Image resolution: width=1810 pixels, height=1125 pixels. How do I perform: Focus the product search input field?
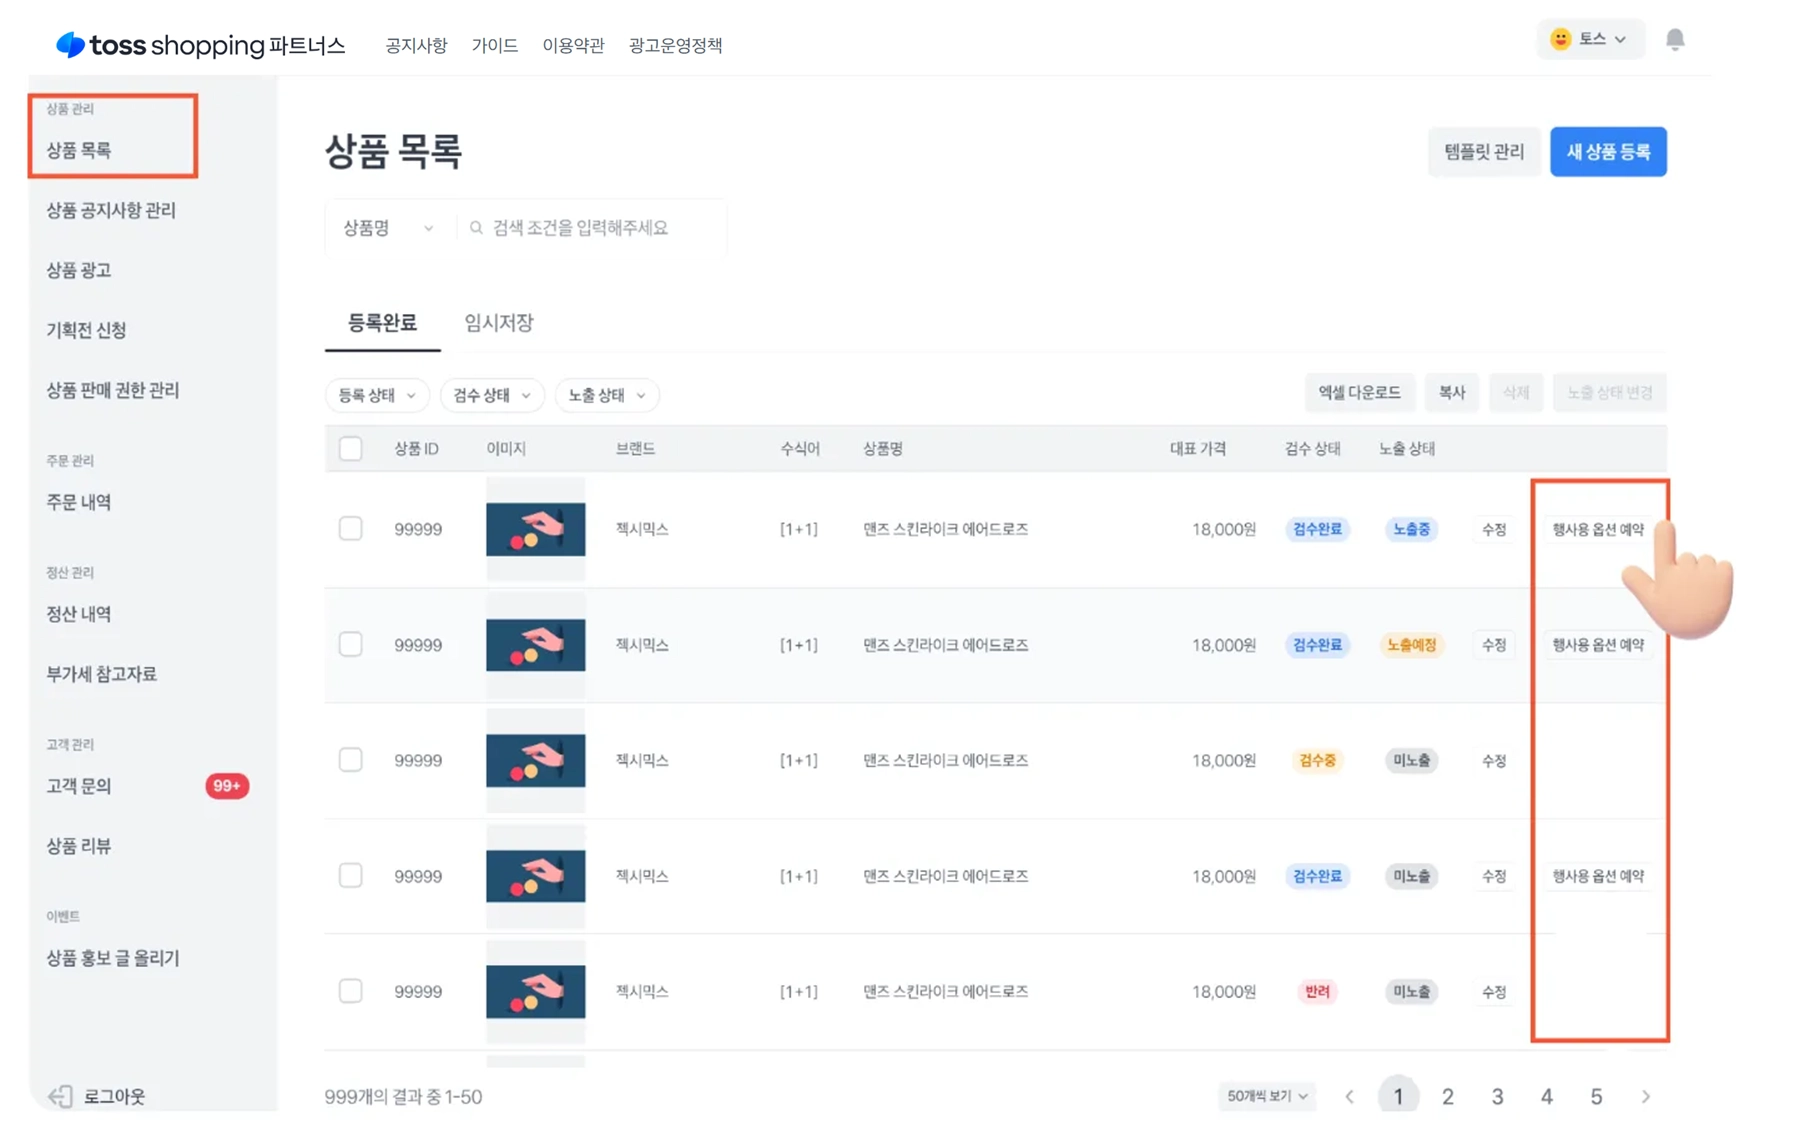pos(592,228)
